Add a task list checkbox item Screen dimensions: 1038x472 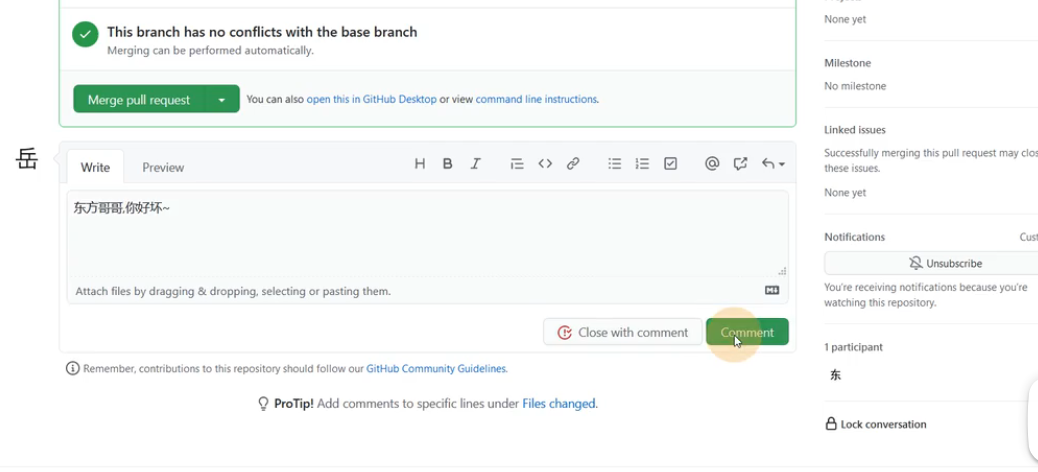[x=671, y=164]
